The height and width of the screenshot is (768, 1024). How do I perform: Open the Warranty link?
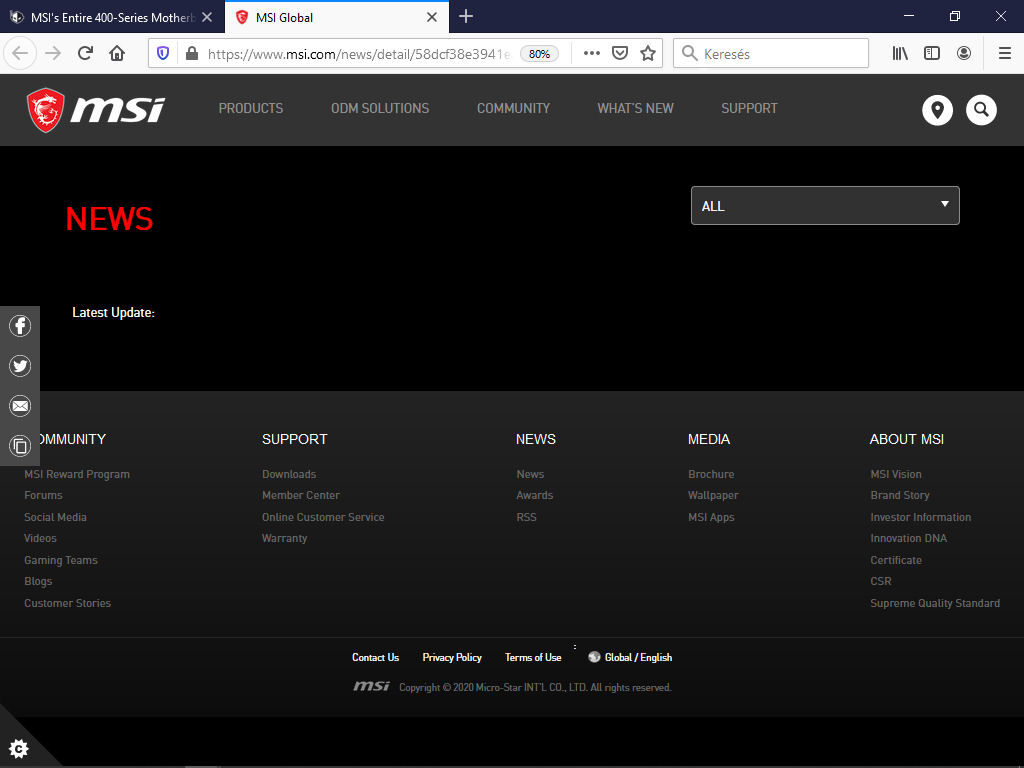[284, 538]
